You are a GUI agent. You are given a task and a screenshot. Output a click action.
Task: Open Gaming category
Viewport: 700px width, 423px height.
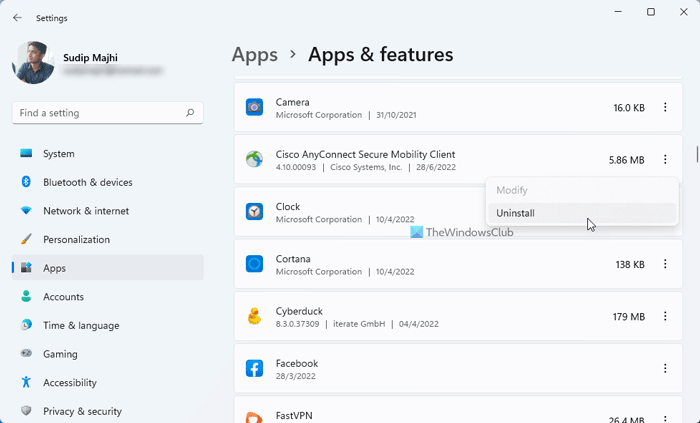click(108, 354)
